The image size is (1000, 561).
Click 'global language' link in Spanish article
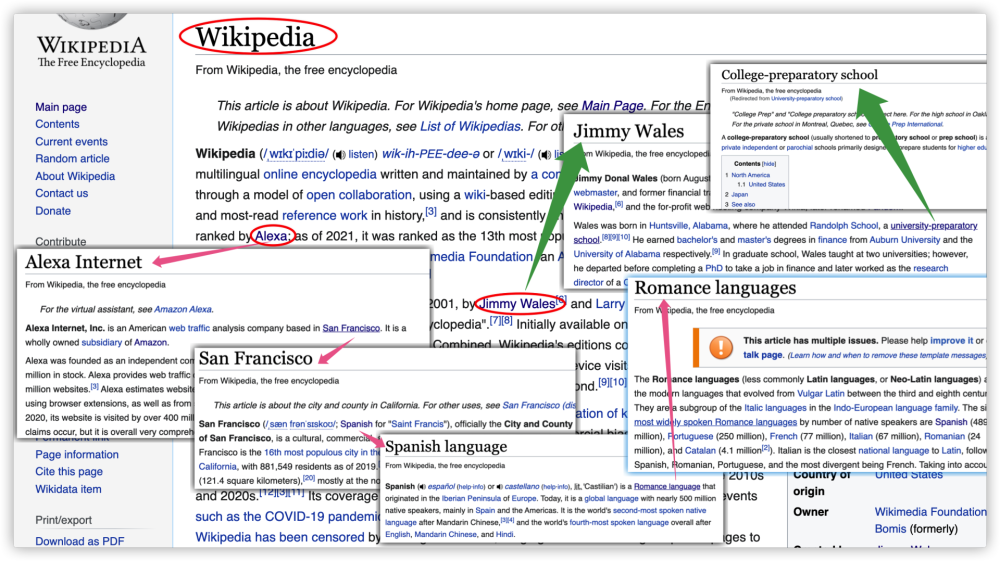(611, 499)
